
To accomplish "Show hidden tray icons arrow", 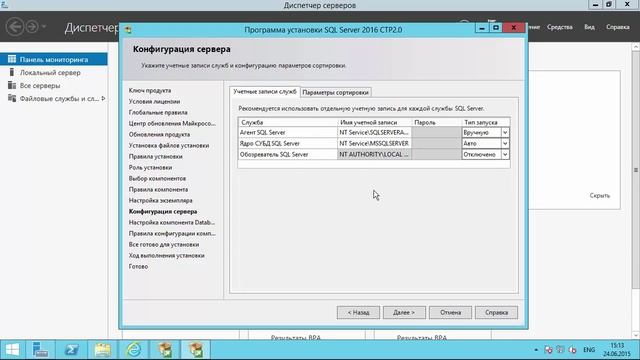I will [x=536, y=350].
